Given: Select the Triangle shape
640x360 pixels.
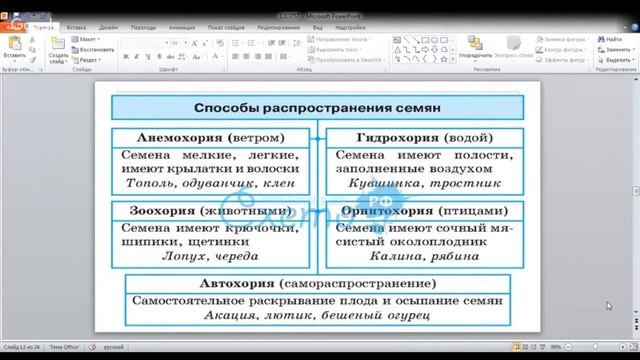Looking at the screenshot, I should coord(397,49).
